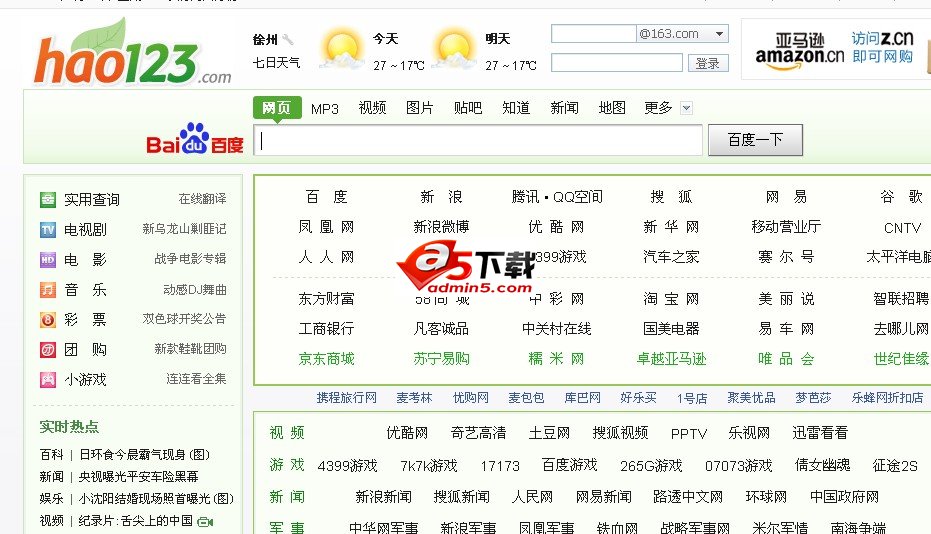The image size is (931, 534).
Task: Click the Amazon.cn banner logo
Action: tap(799, 50)
